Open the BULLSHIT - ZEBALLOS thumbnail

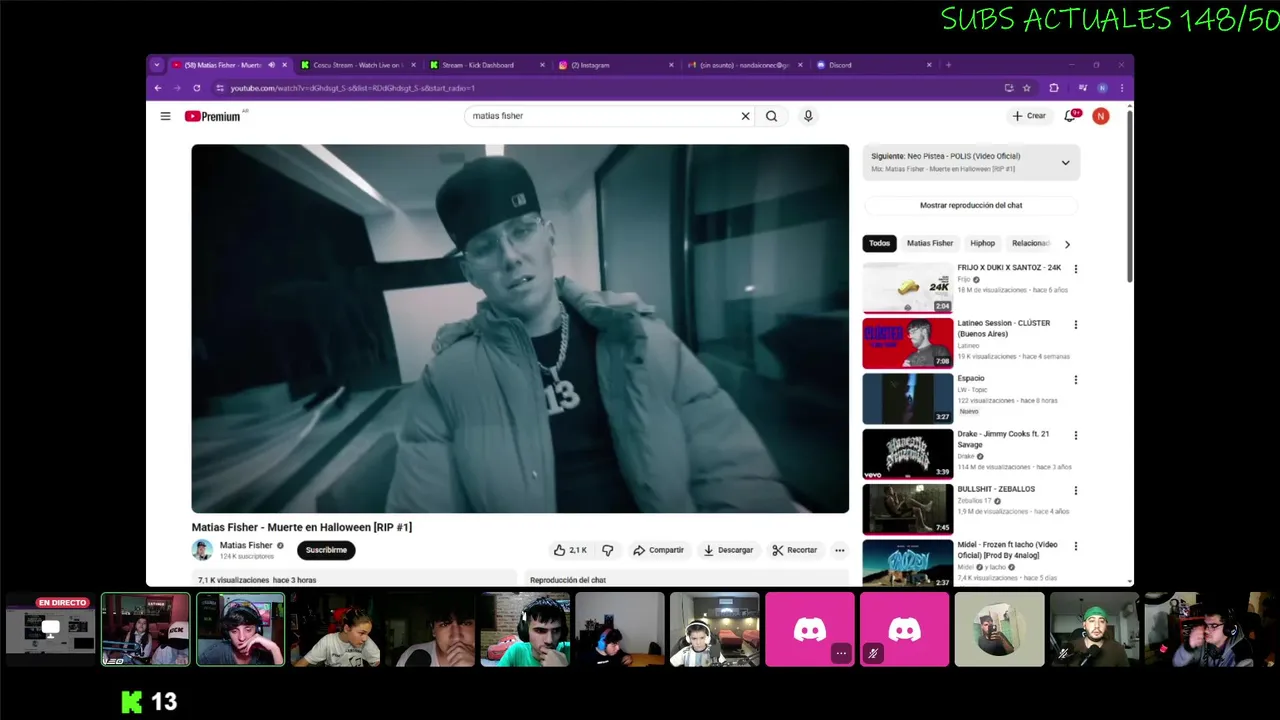(x=908, y=510)
